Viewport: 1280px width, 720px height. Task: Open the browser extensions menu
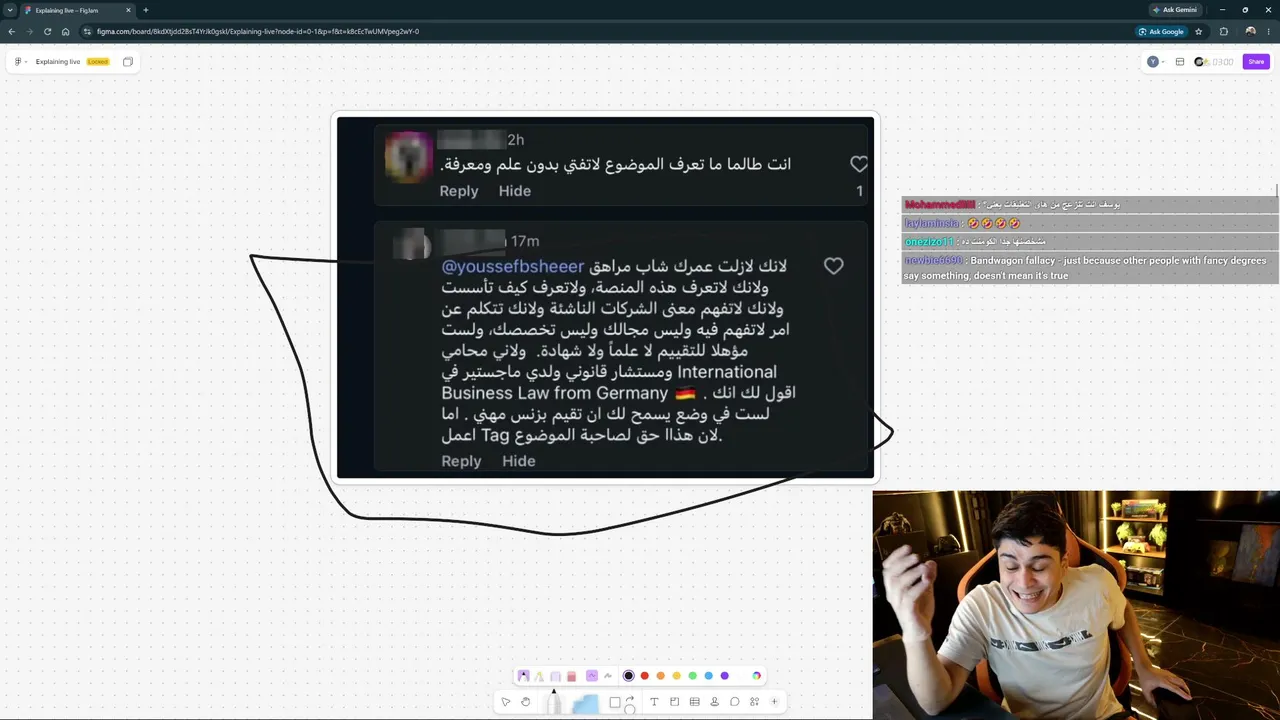1224,31
